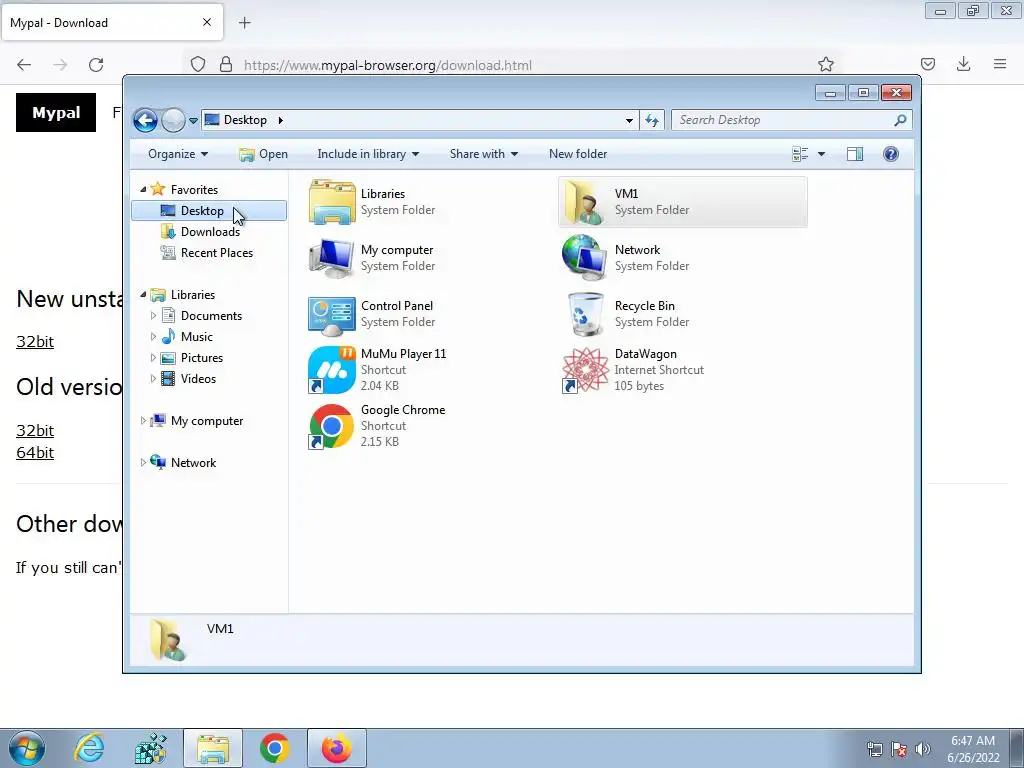
Task: Click the Show desktop button on taskbar
Action: pyautogui.click(x=1016, y=749)
